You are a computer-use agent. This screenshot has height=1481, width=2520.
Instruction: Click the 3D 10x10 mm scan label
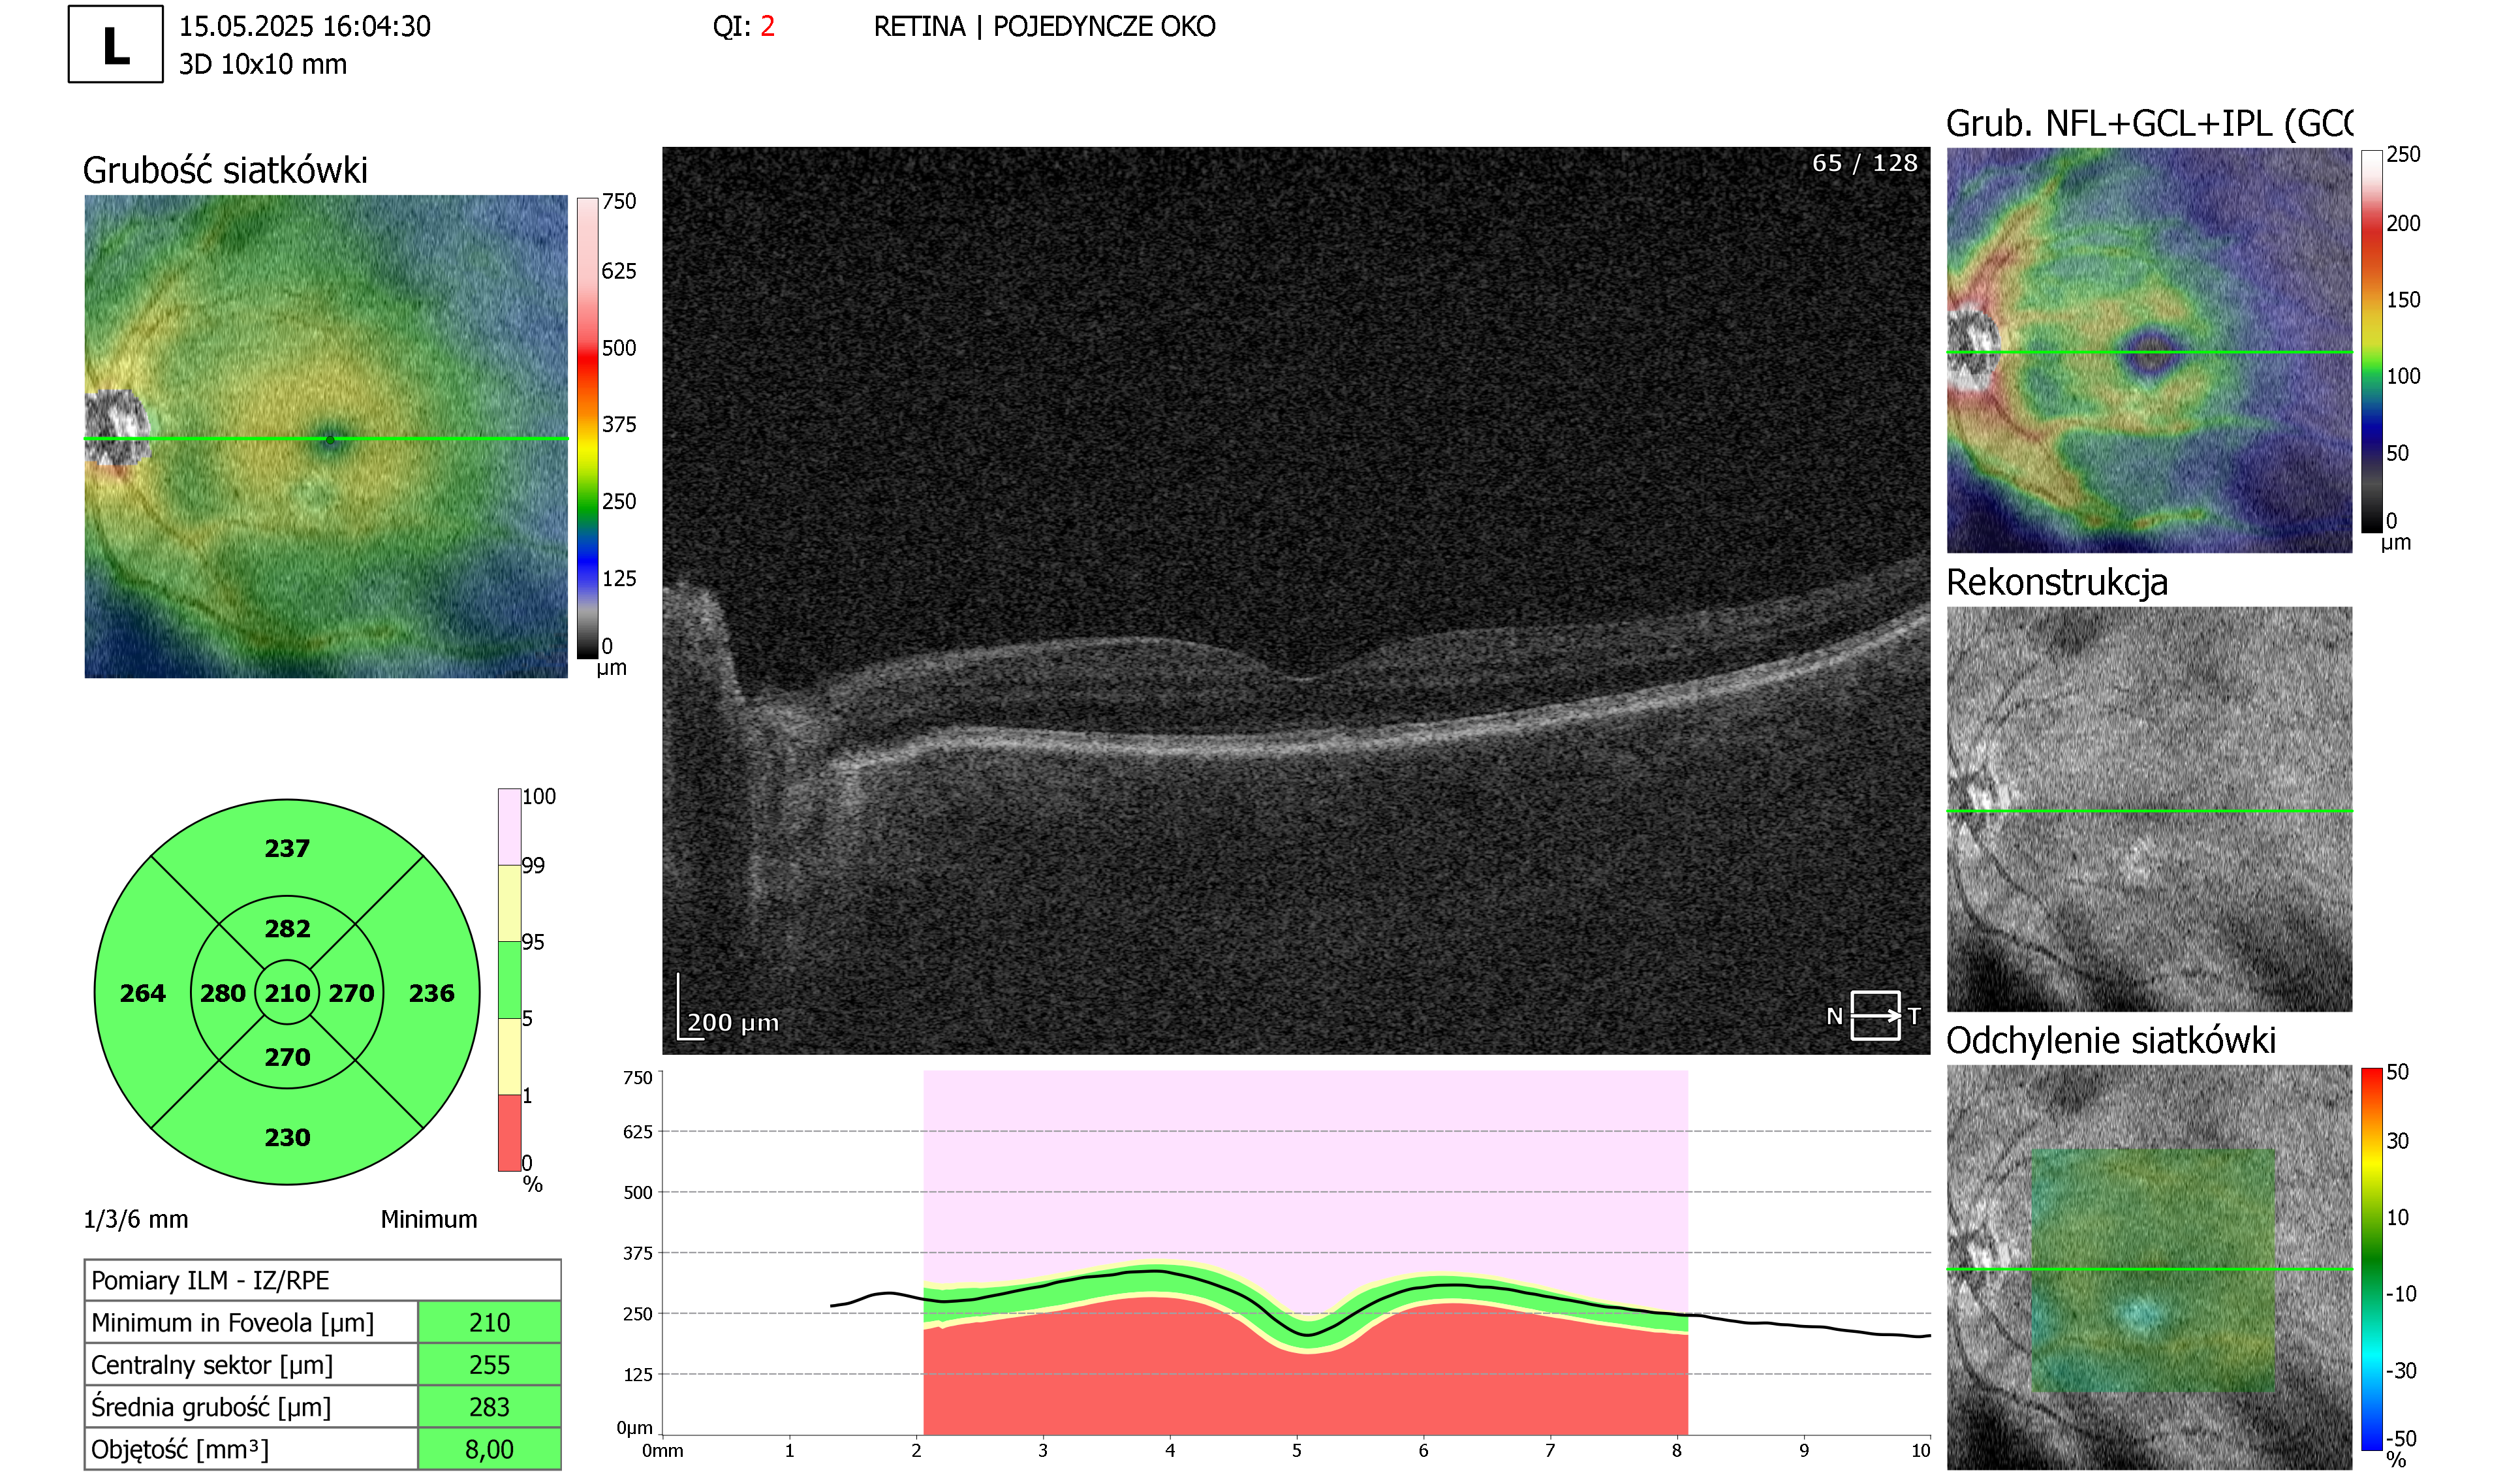click(262, 64)
